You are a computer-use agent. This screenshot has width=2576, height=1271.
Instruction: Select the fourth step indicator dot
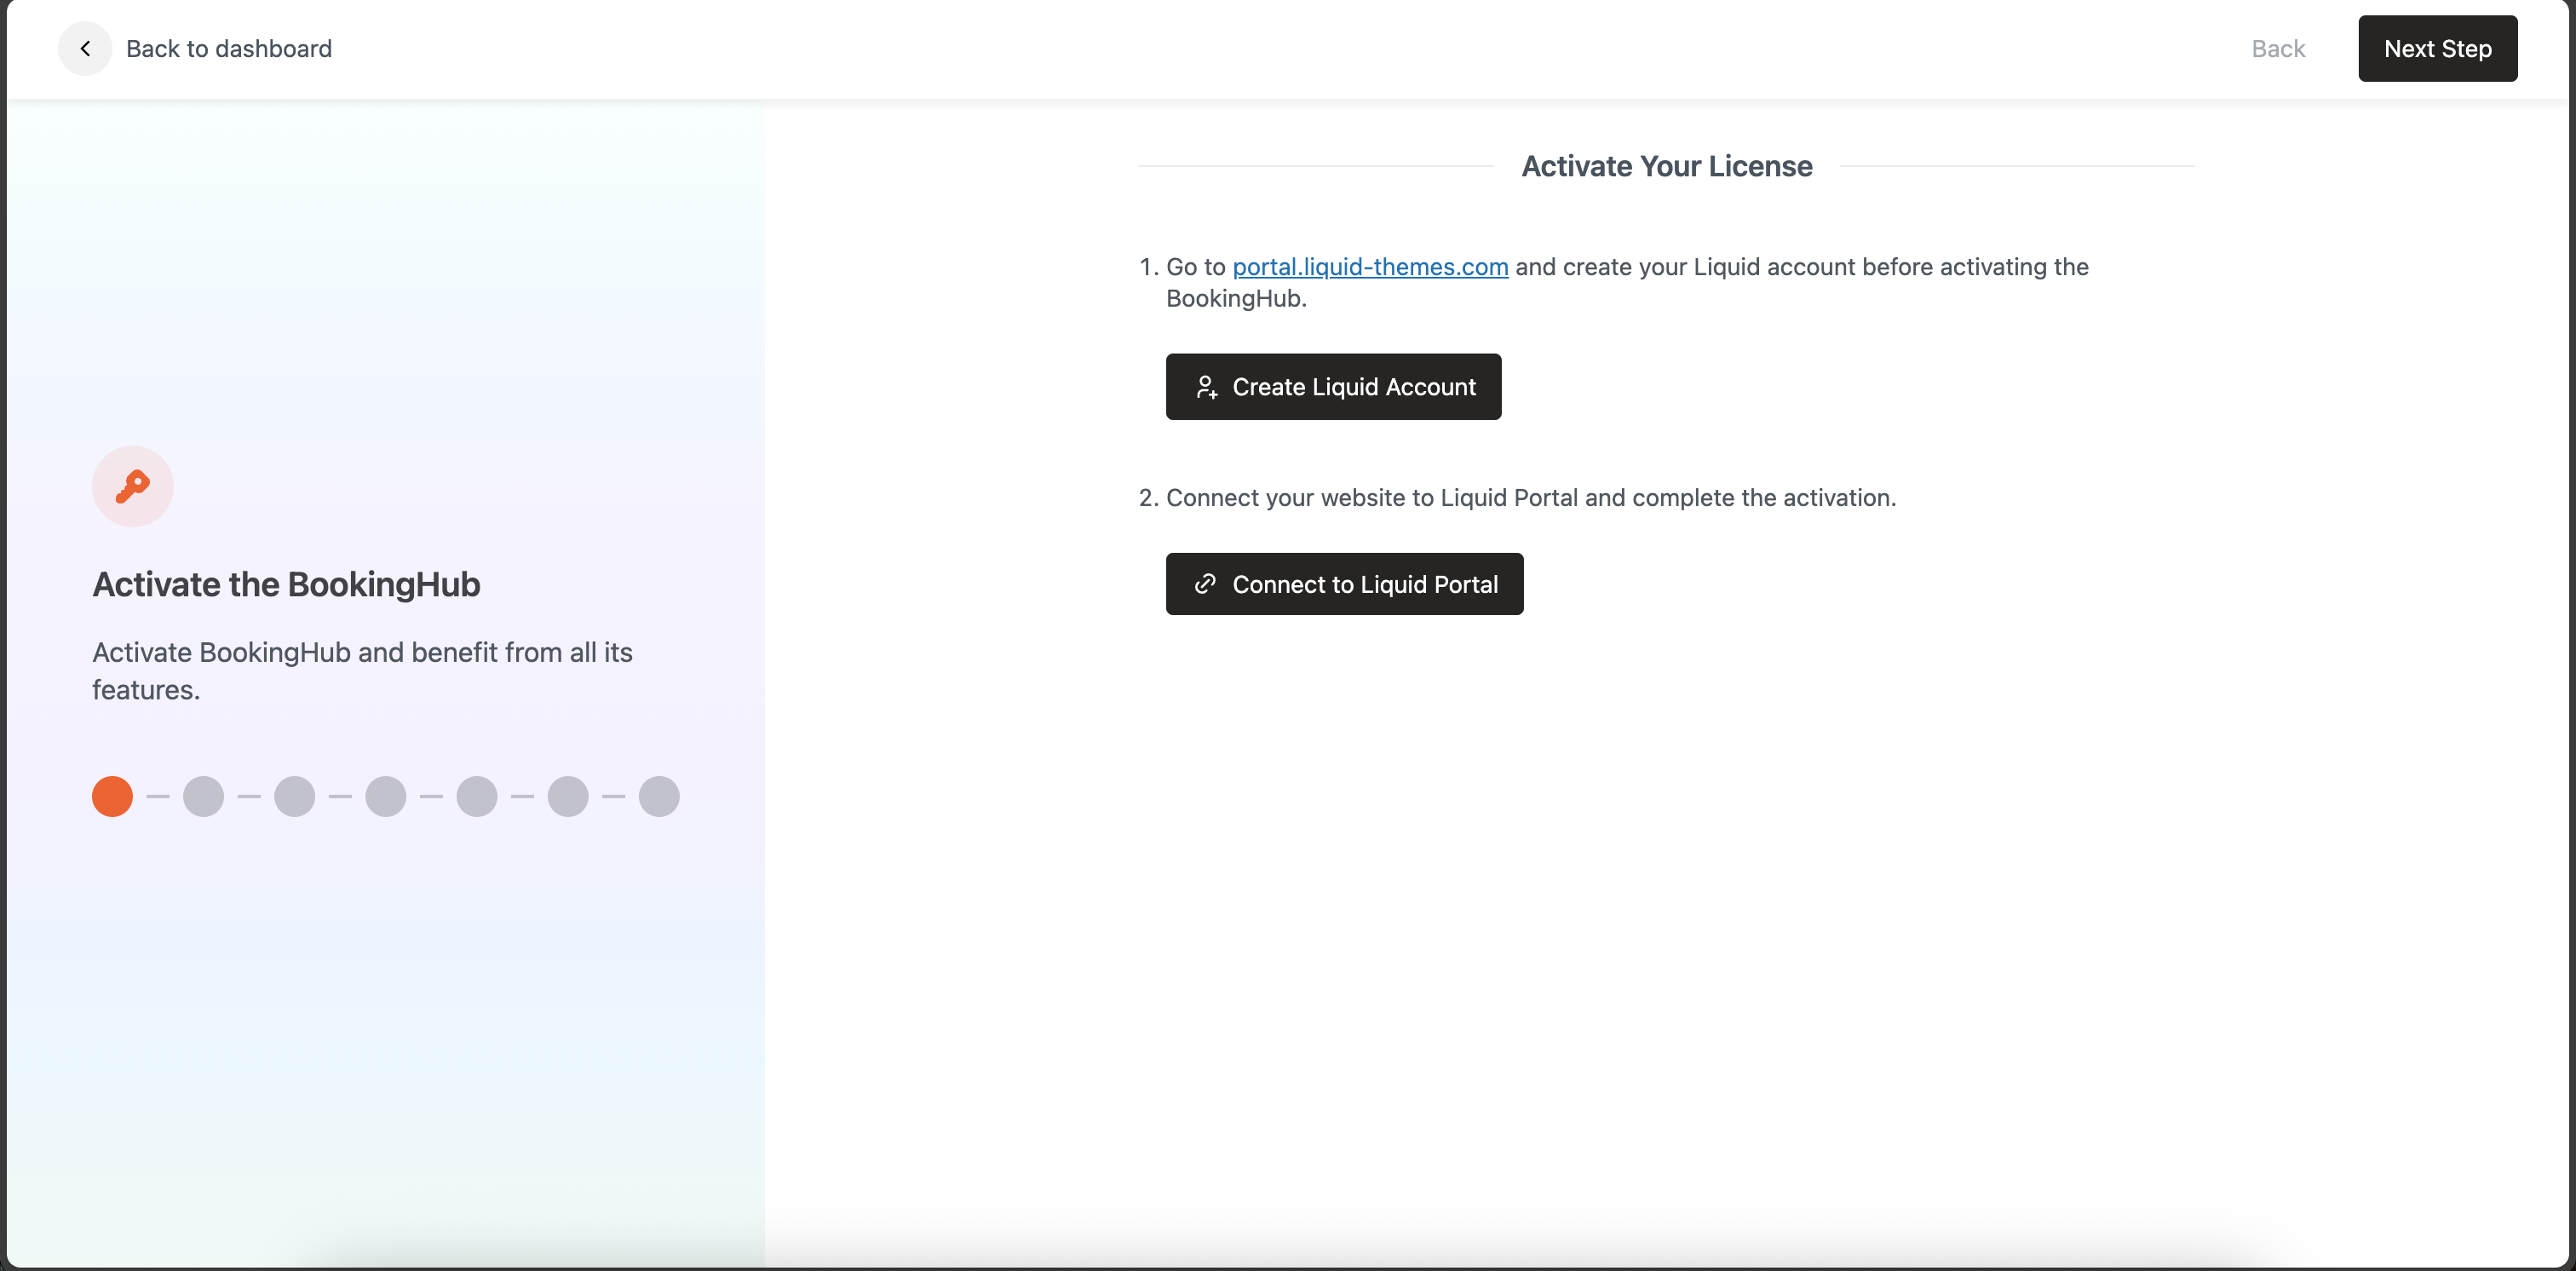pyautogui.click(x=385, y=797)
